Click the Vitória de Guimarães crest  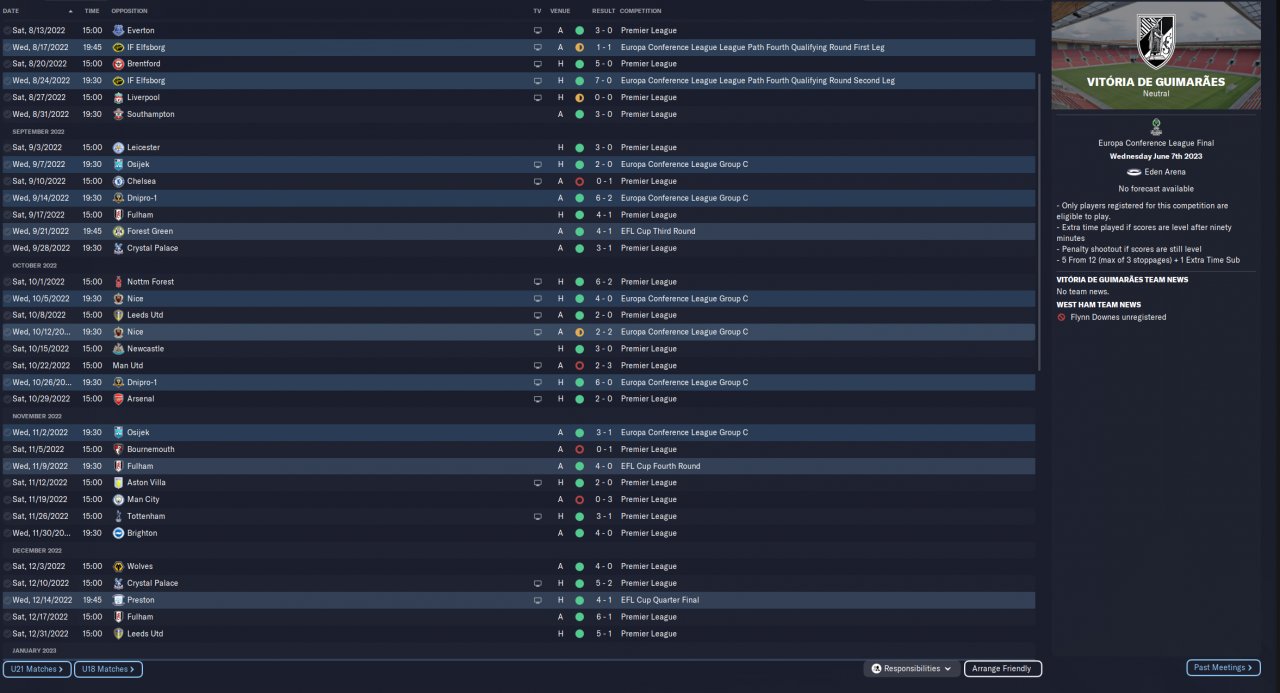(x=1156, y=40)
